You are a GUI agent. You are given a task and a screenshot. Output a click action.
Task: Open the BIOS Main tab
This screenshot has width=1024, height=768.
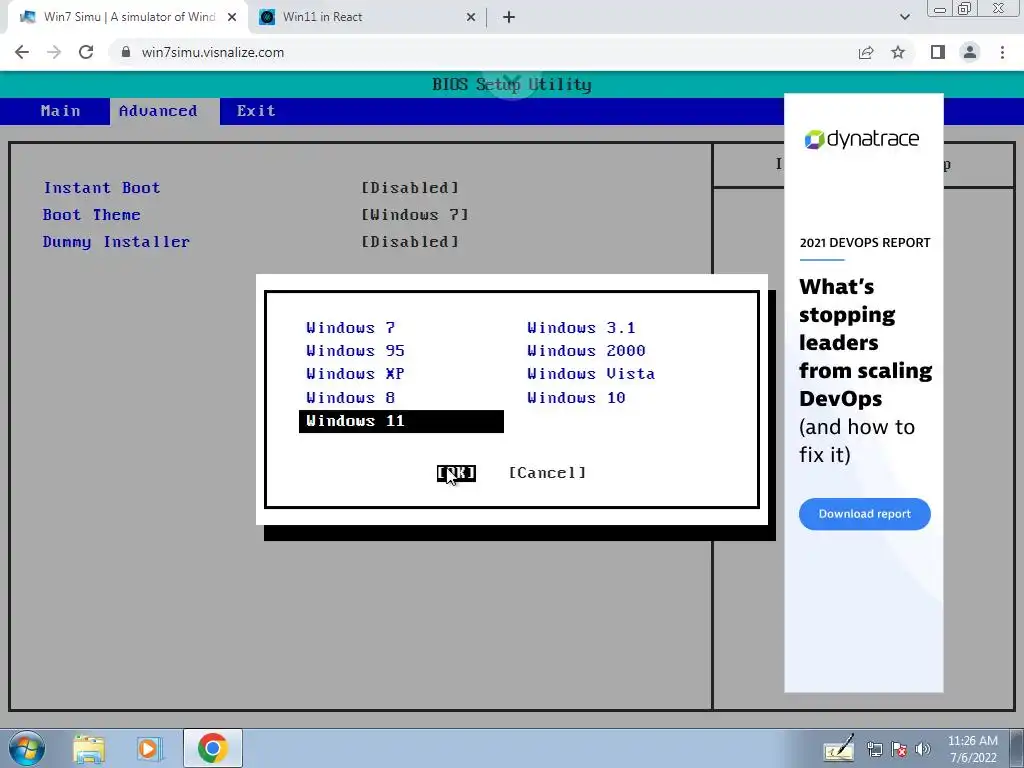click(x=60, y=111)
